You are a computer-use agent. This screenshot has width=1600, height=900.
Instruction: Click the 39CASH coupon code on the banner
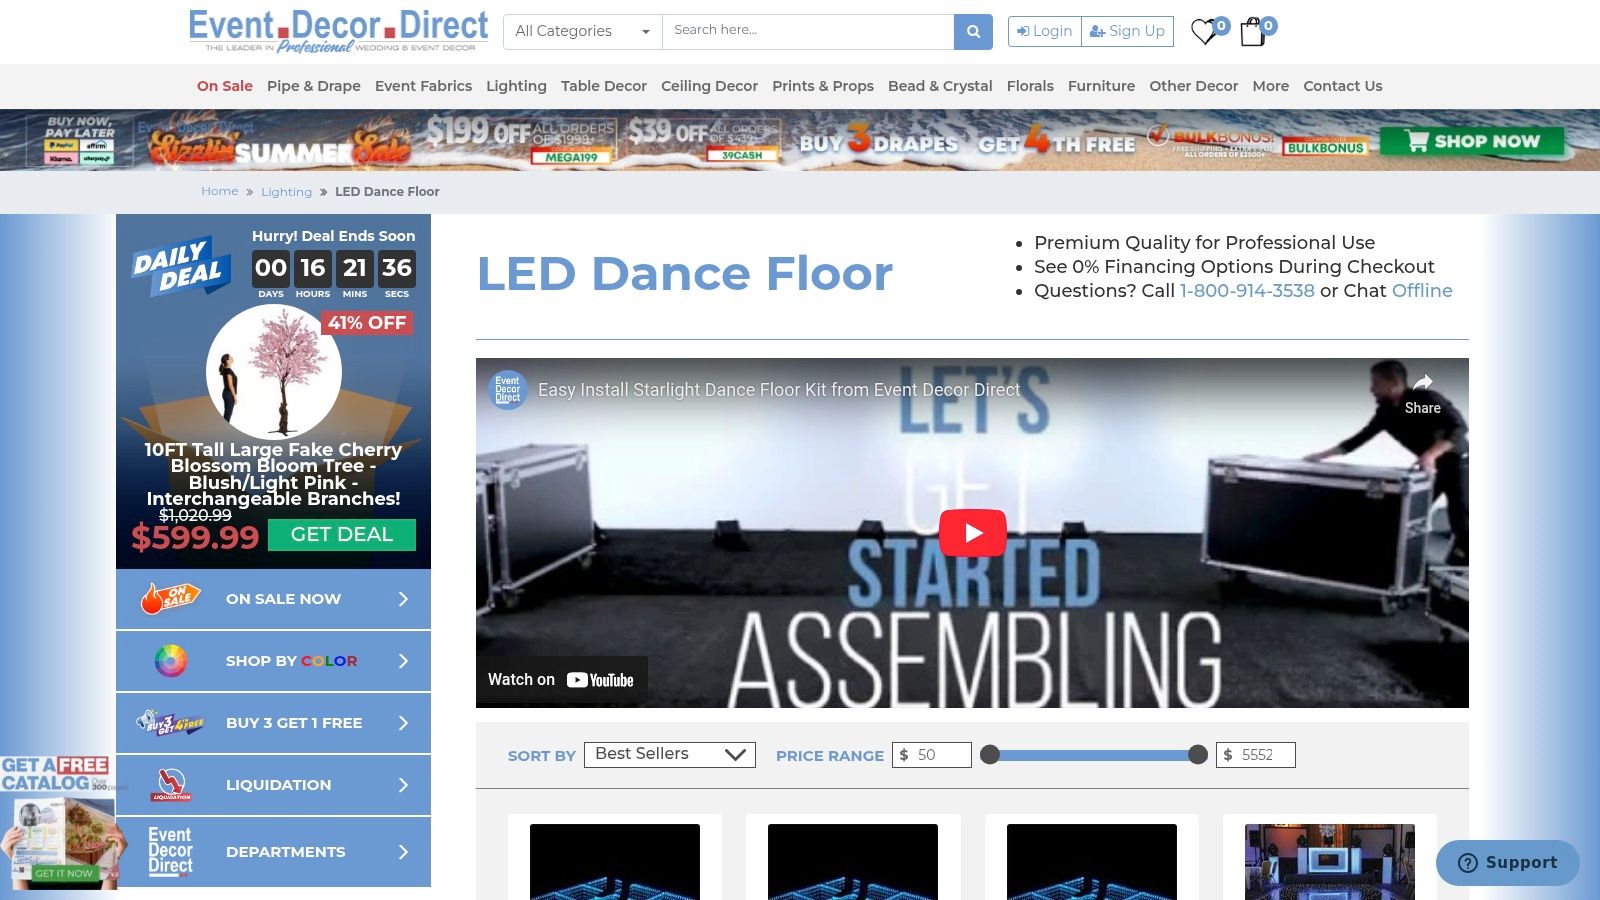[x=742, y=155]
